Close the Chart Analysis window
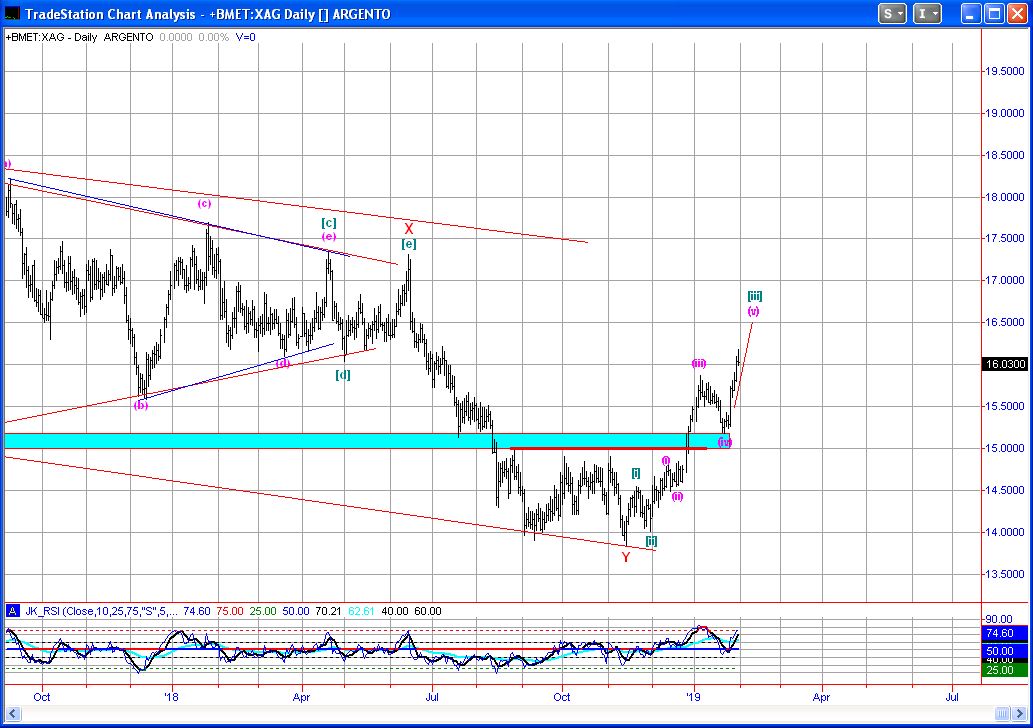Screen dimensions: 1033x728 pos(1017,14)
